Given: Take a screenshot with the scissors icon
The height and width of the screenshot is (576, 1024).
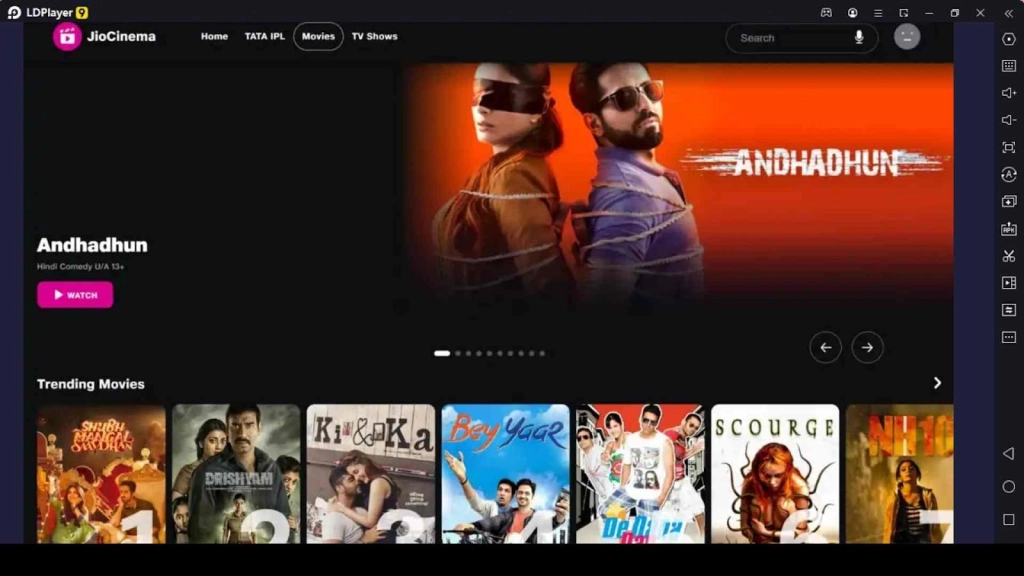Looking at the screenshot, I should [1007, 256].
